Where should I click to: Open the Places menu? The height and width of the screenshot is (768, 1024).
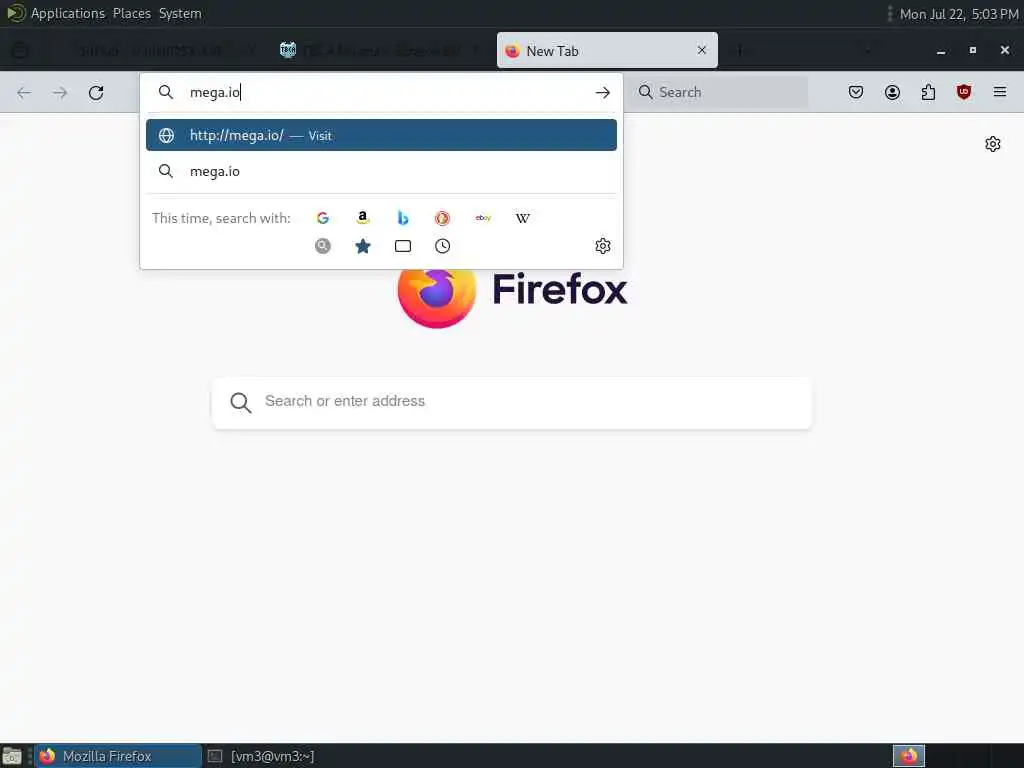coord(131,14)
